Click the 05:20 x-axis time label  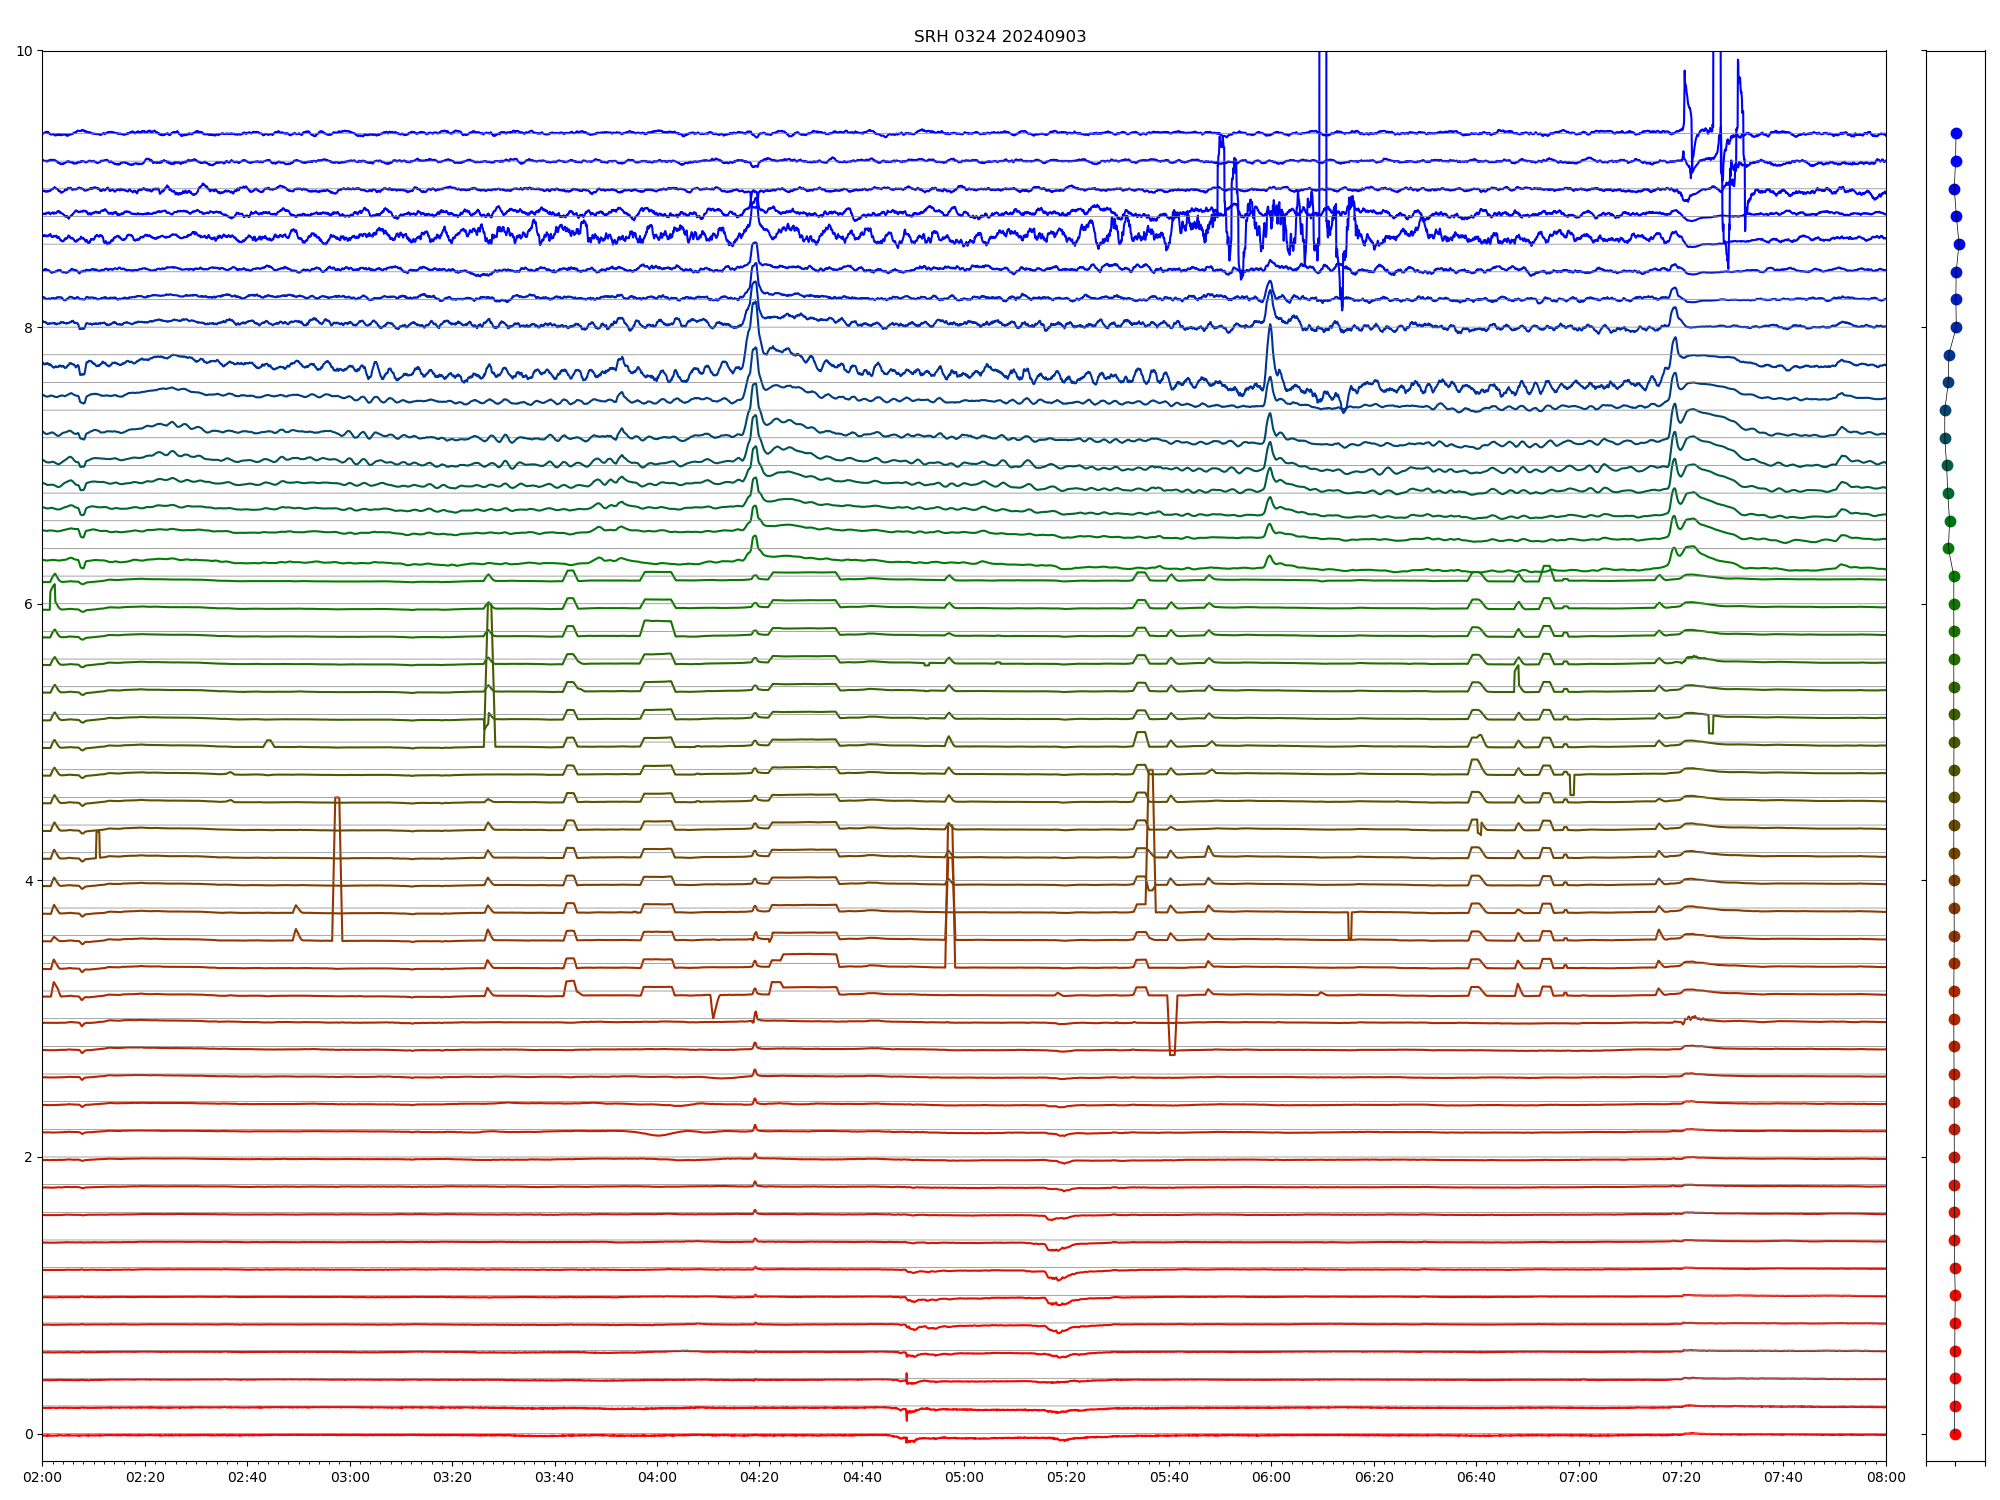point(1066,1477)
